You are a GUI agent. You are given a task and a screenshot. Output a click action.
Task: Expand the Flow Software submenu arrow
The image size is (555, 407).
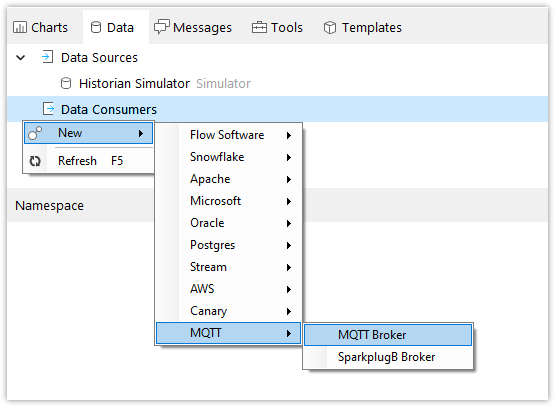[289, 135]
